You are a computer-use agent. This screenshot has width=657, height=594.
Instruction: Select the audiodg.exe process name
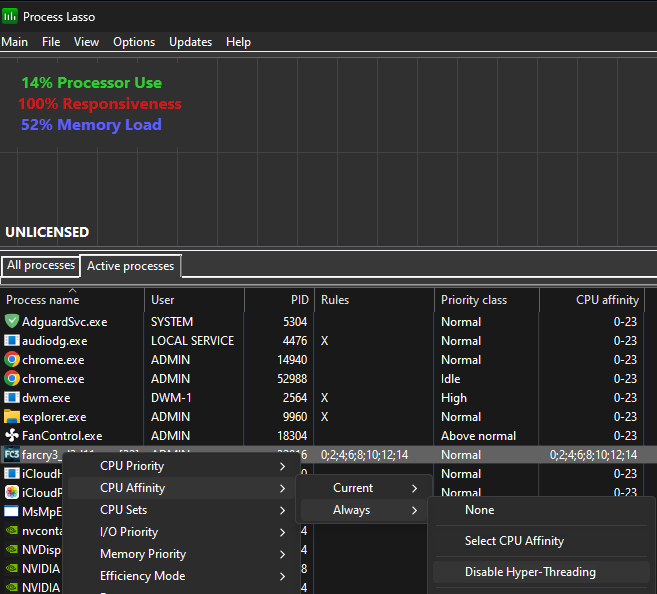[55, 341]
